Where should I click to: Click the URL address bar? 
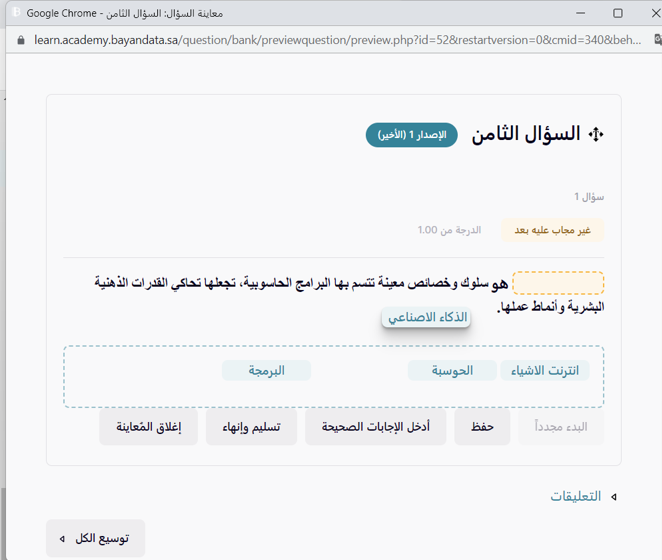pos(330,40)
